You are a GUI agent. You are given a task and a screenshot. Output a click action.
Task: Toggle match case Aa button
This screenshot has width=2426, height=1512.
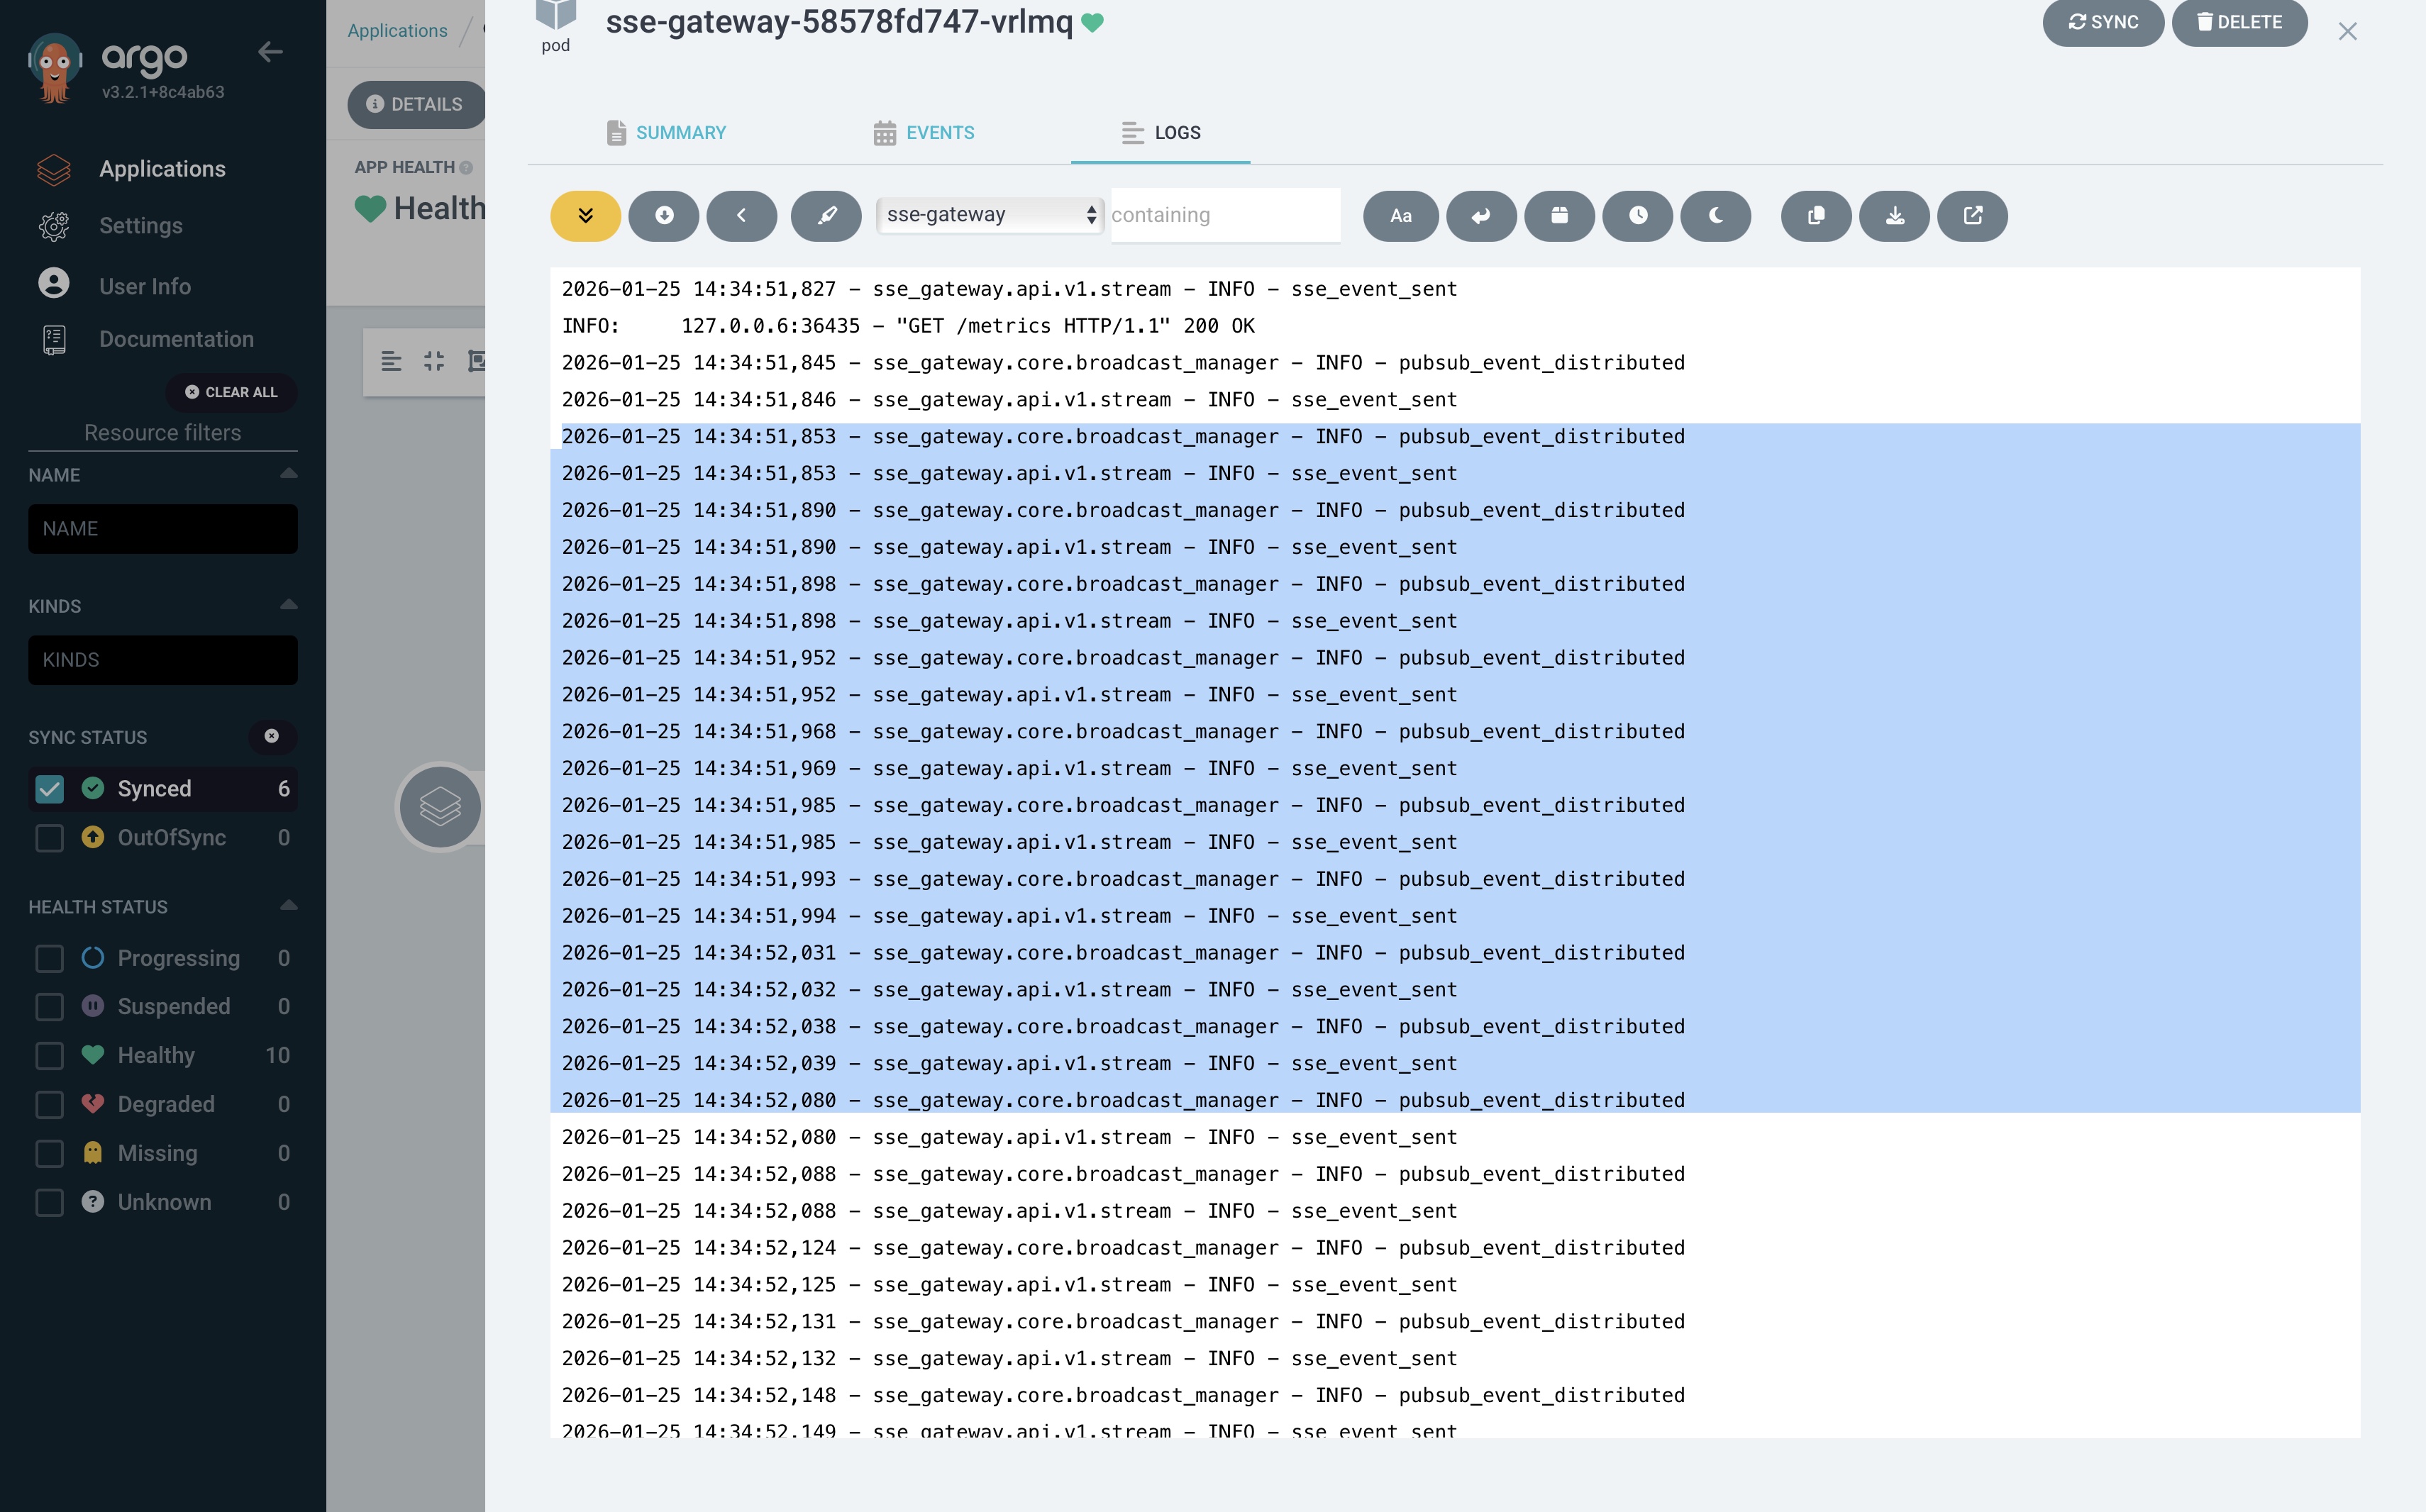pyautogui.click(x=1400, y=216)
